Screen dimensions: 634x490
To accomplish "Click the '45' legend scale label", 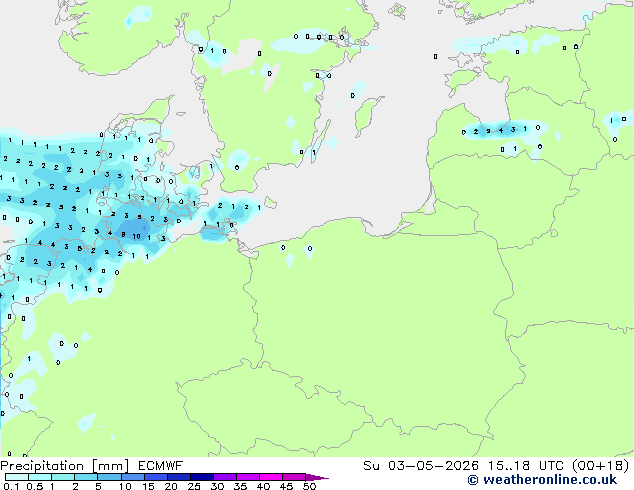I will [286, 486].
